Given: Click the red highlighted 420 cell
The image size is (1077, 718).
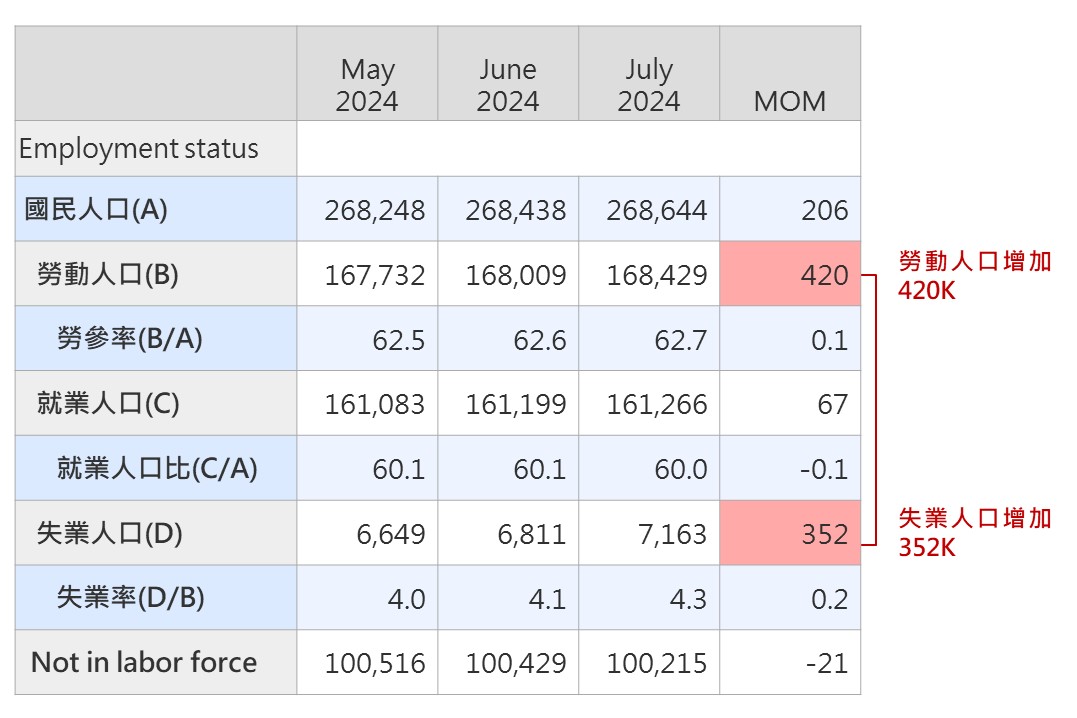Looking at the screenshot, I should pos(790,274).
